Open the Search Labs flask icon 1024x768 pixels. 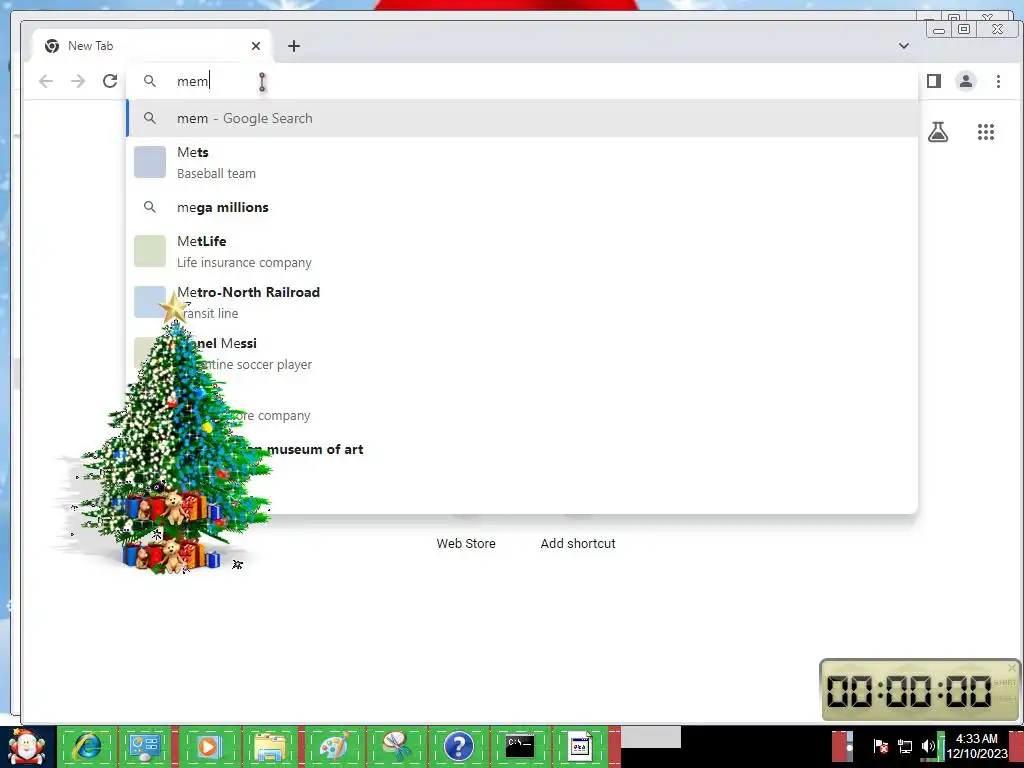[938, 132]
